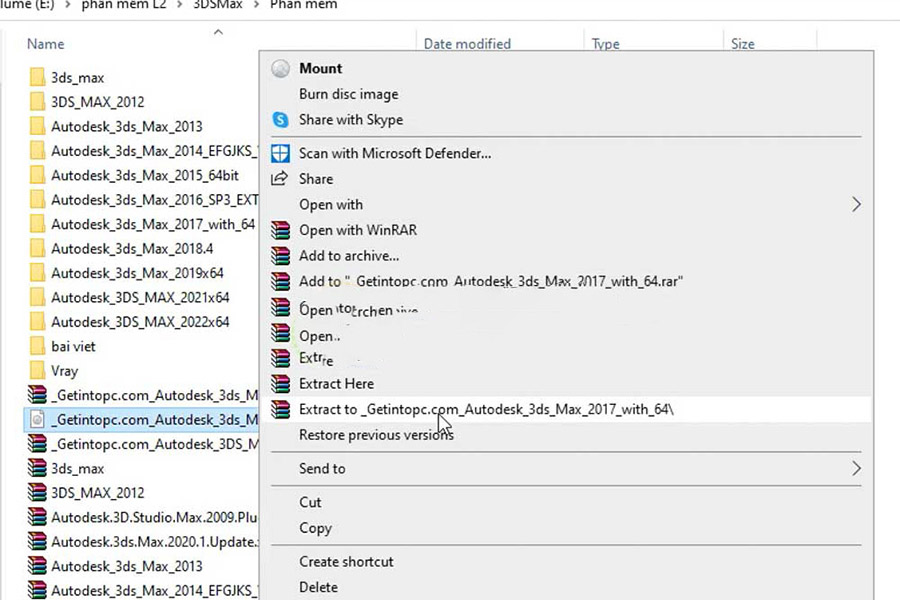
Task: Choose Delete from the context menu
Action: coord(318,587)
